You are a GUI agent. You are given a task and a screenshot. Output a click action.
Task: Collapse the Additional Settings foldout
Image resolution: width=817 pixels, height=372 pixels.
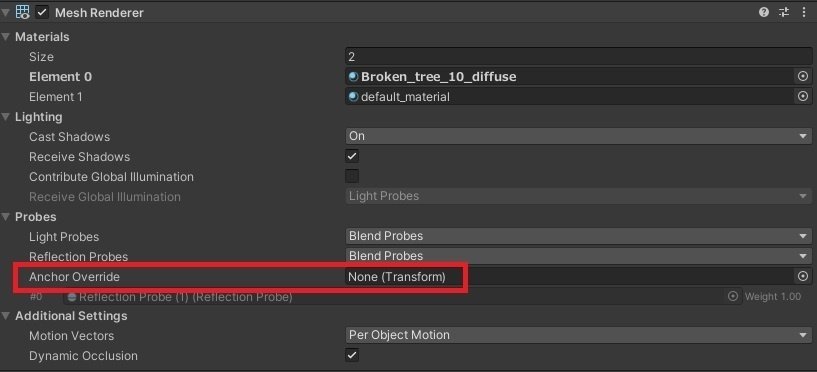click(x=6, y=316)
